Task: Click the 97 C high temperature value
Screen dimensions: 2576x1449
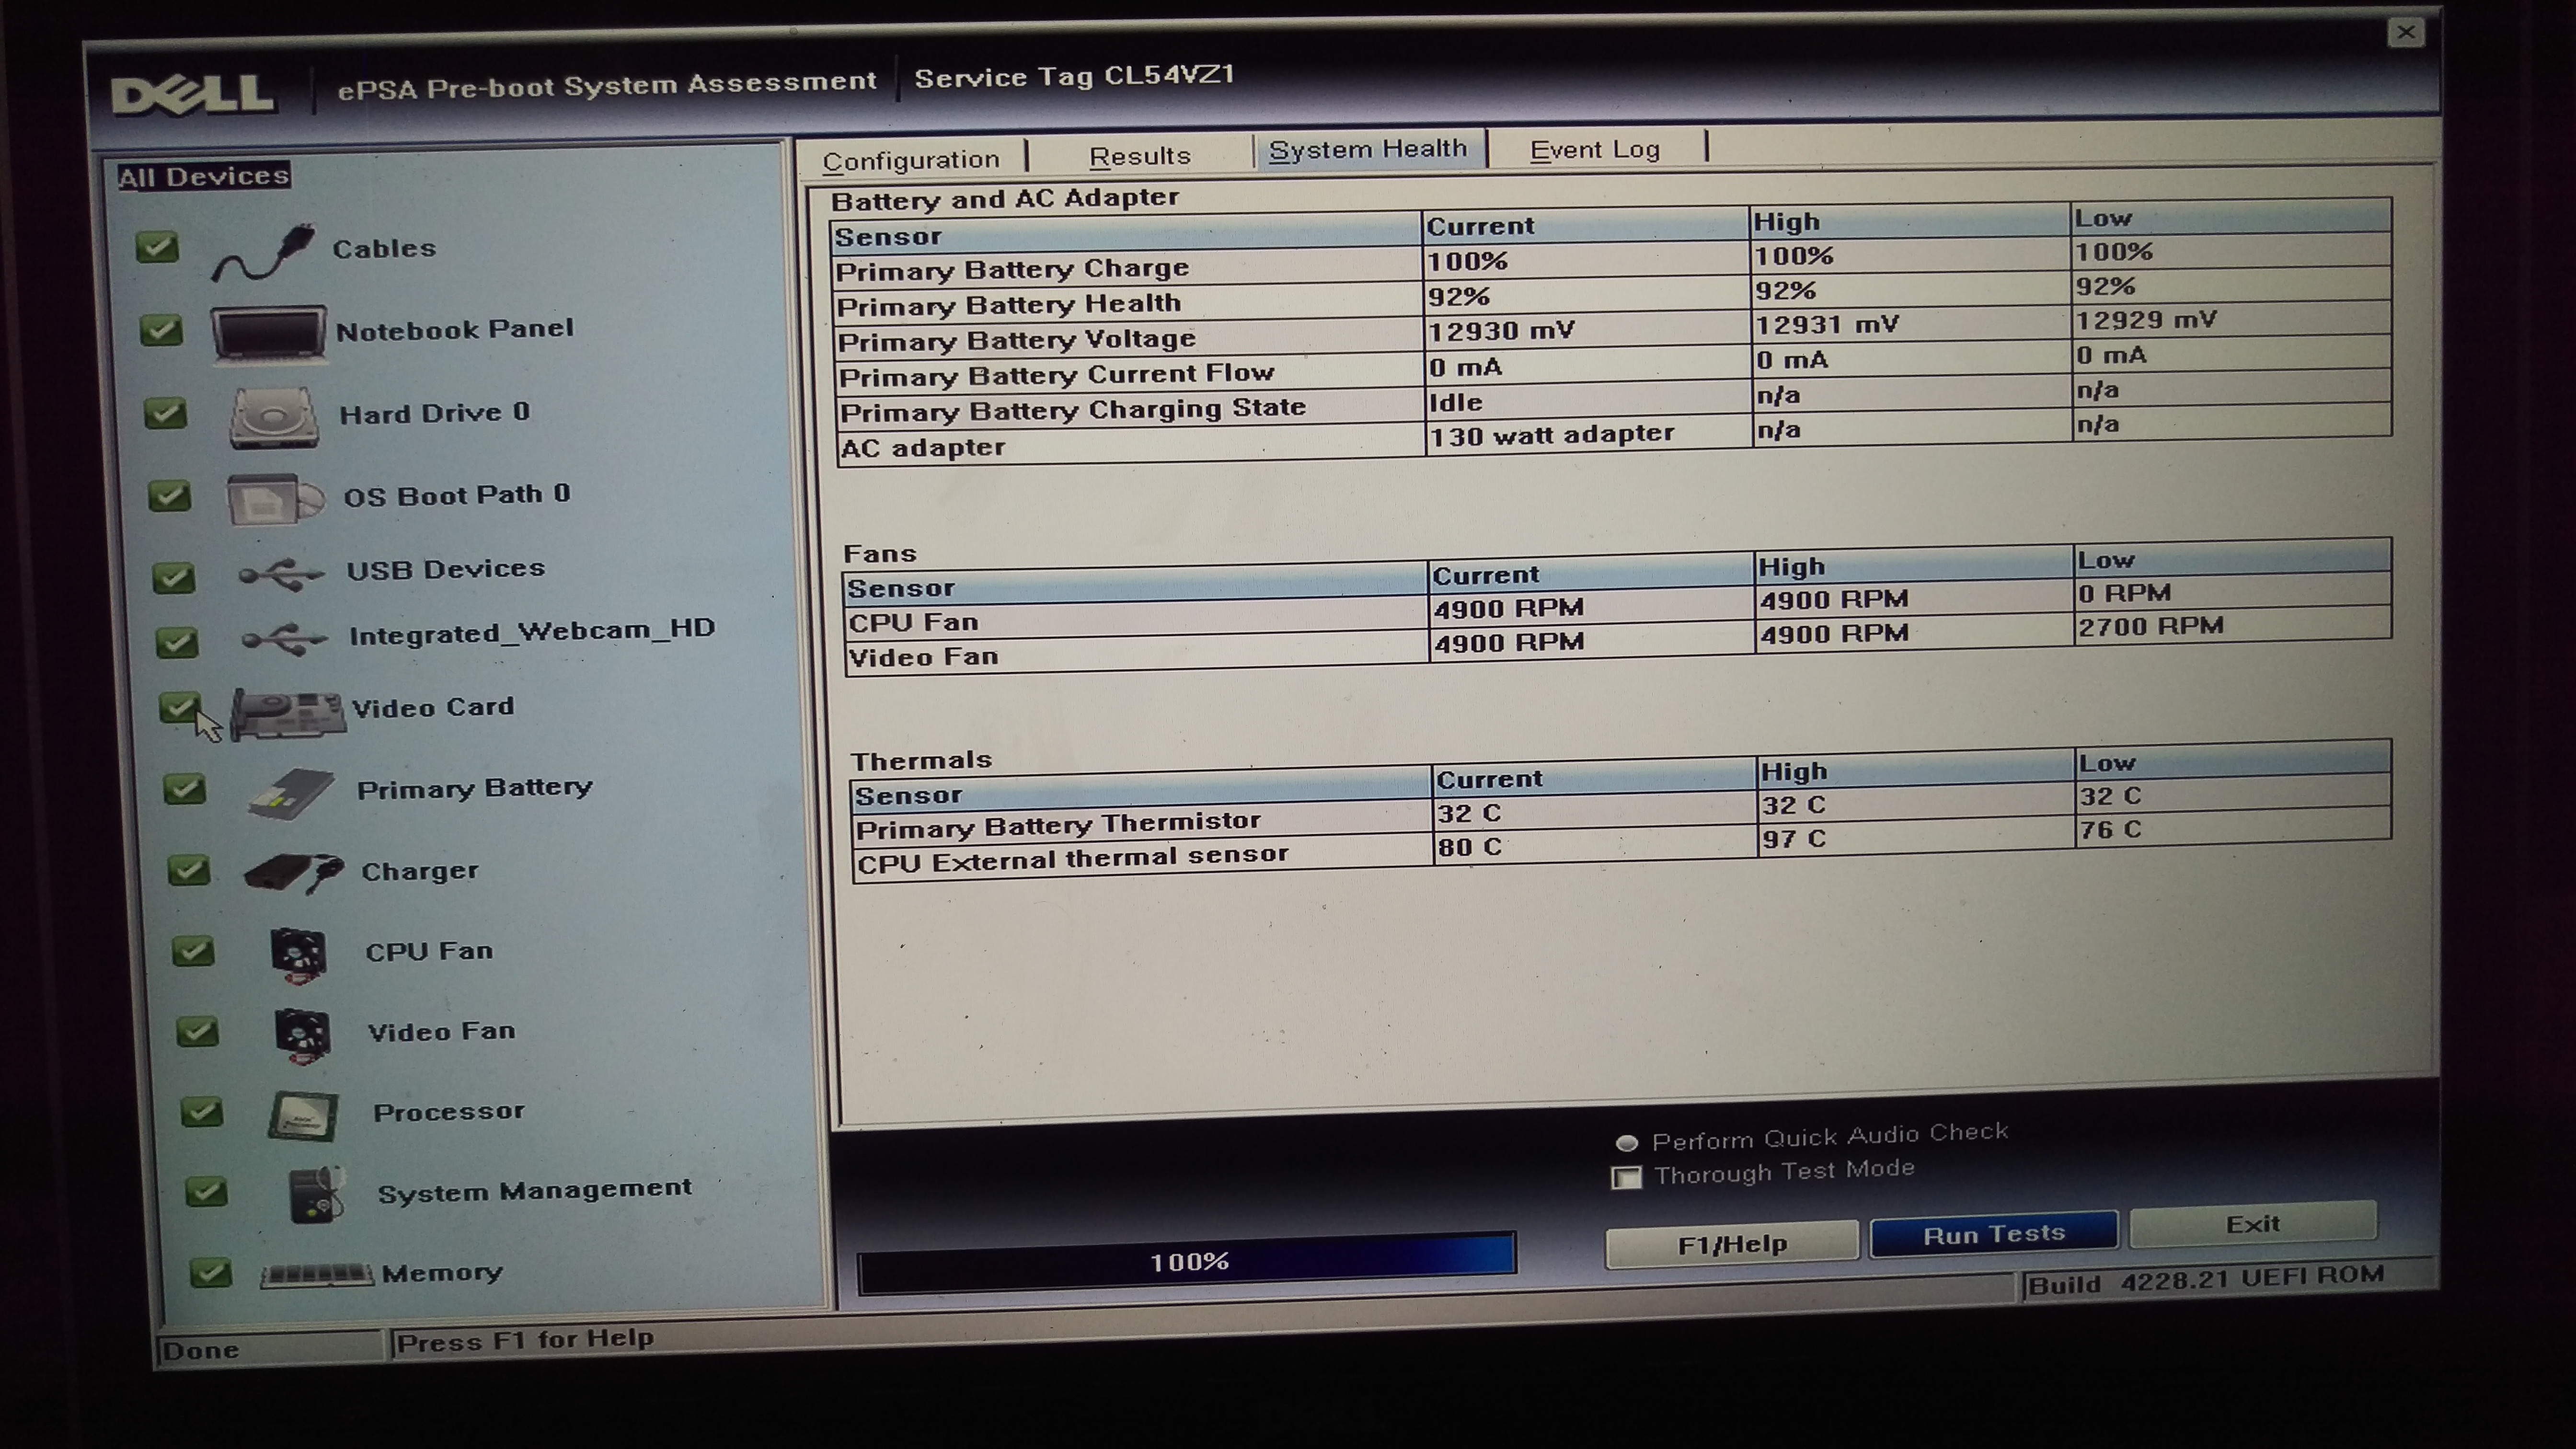Action: coord(1794,838)
